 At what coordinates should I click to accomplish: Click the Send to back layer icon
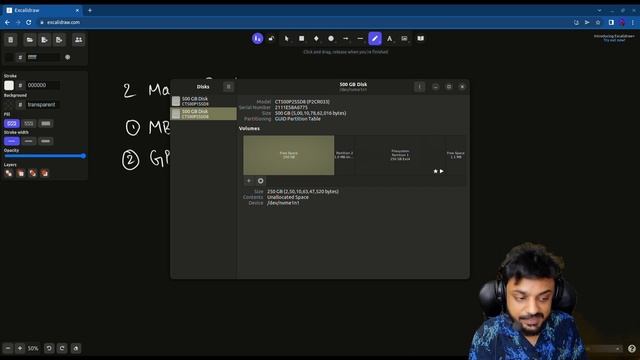coord(9,173)
